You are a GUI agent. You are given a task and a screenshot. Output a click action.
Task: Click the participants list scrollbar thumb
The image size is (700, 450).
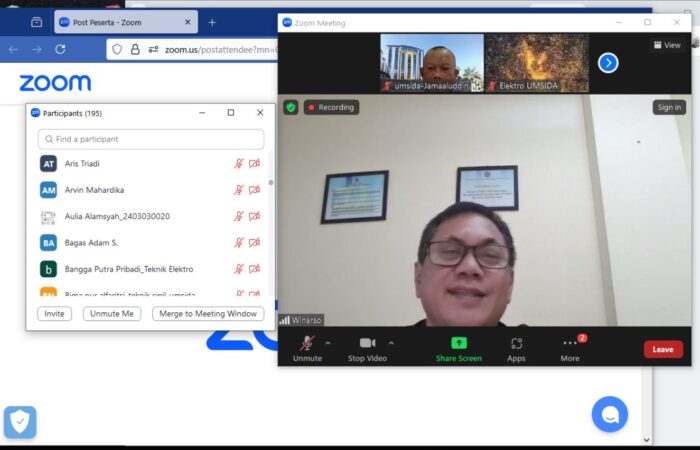click(x=271, y=183)
